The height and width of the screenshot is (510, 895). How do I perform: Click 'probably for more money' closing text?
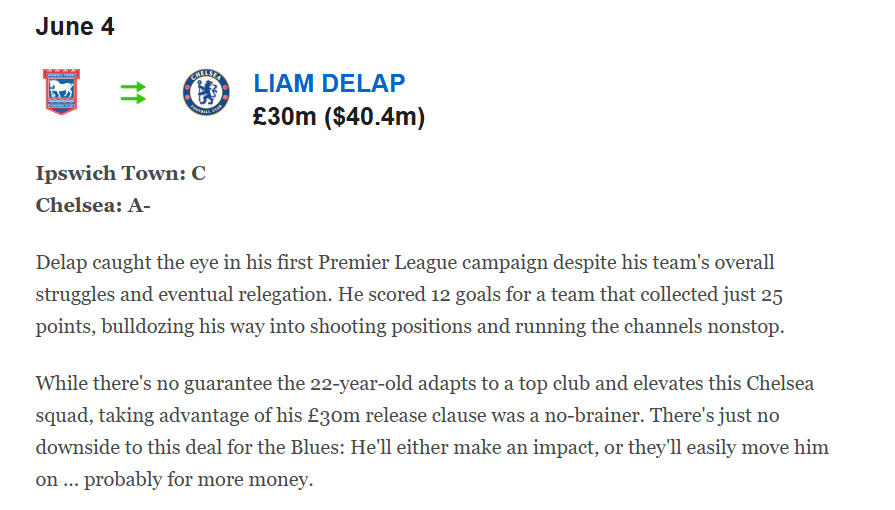199,479
